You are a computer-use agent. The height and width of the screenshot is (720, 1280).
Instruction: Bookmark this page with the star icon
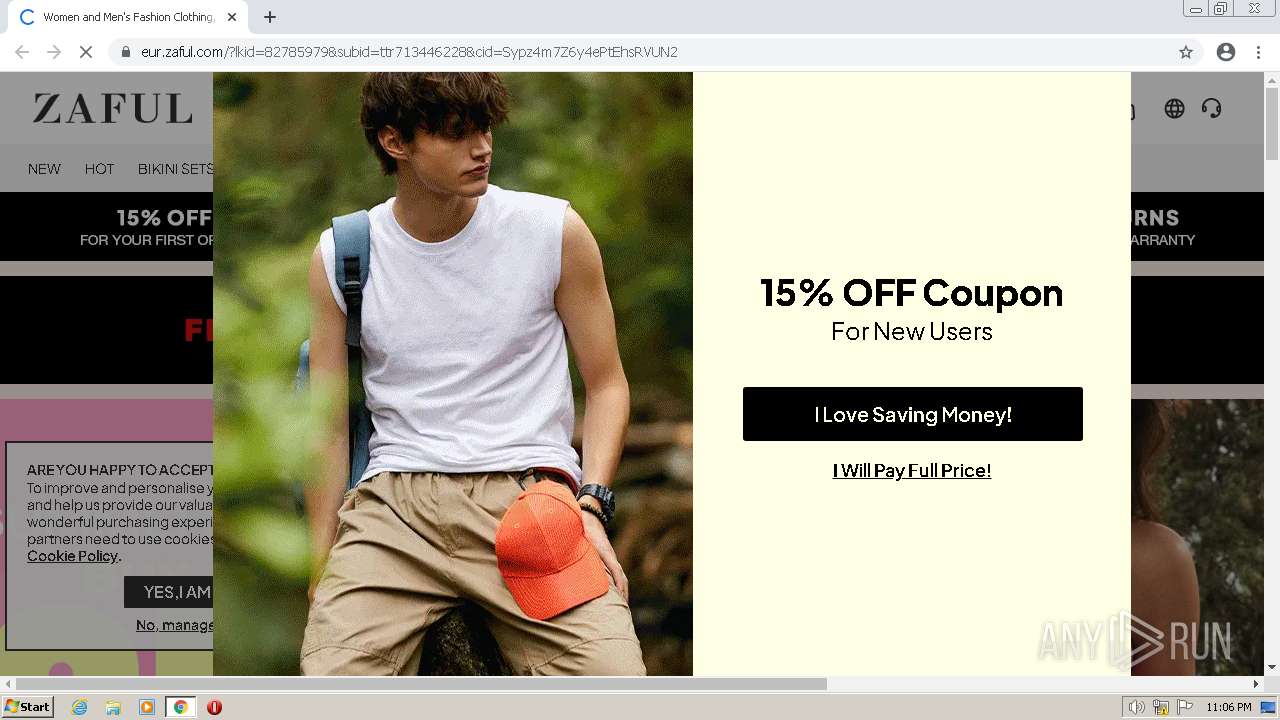(x=1186, y=52)
